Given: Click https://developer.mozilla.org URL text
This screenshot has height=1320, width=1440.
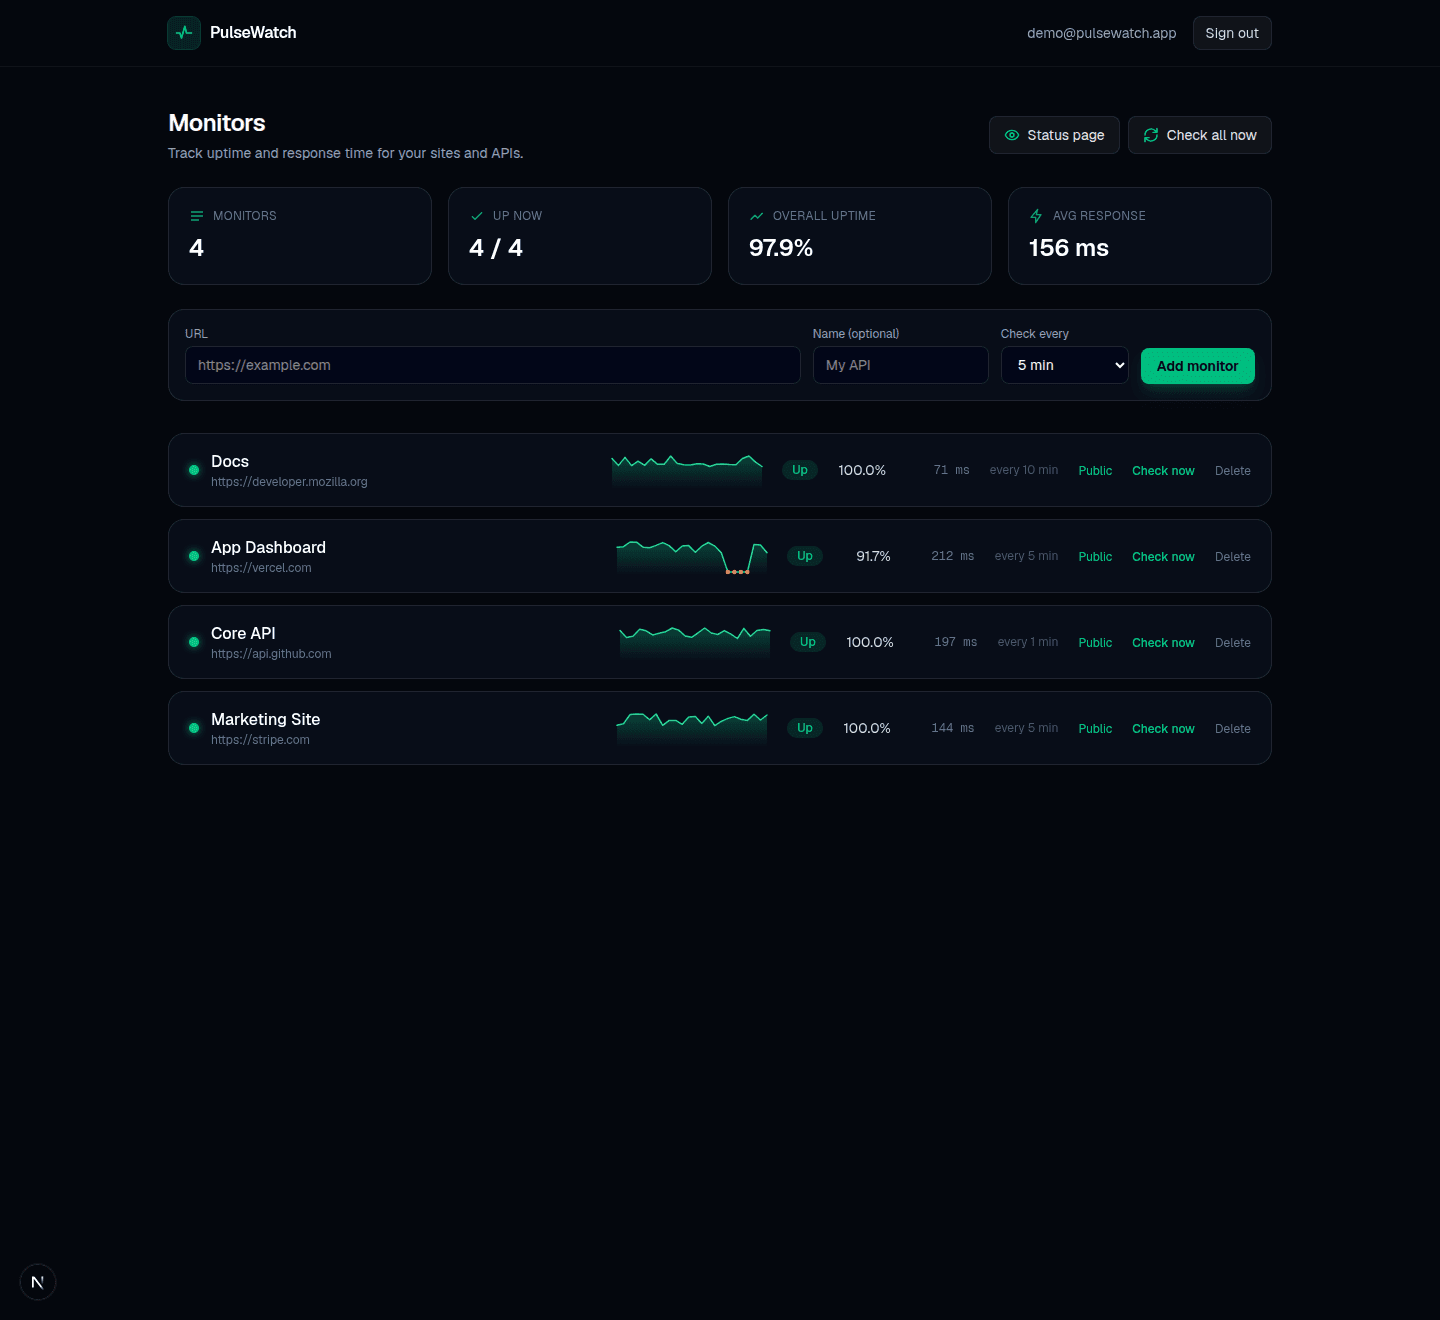Looking at the screenshot, I should (289, 482).
